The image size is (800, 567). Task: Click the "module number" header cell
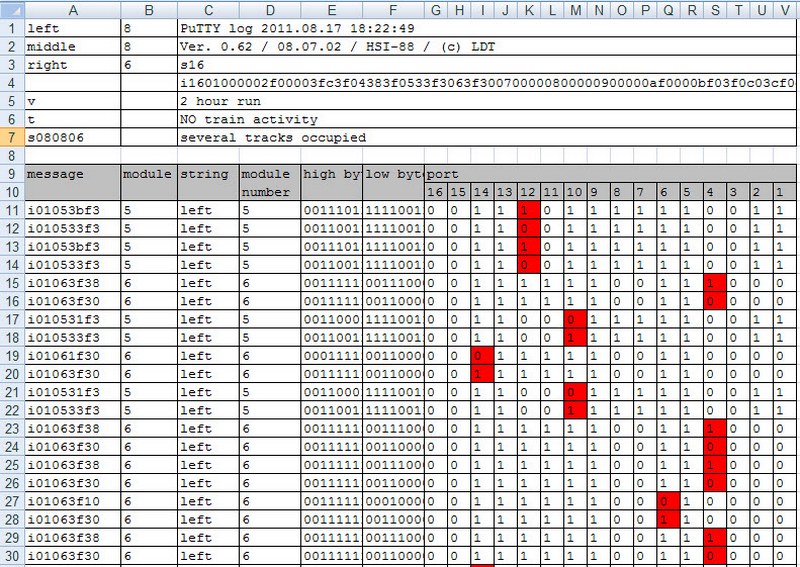[270, 182]
